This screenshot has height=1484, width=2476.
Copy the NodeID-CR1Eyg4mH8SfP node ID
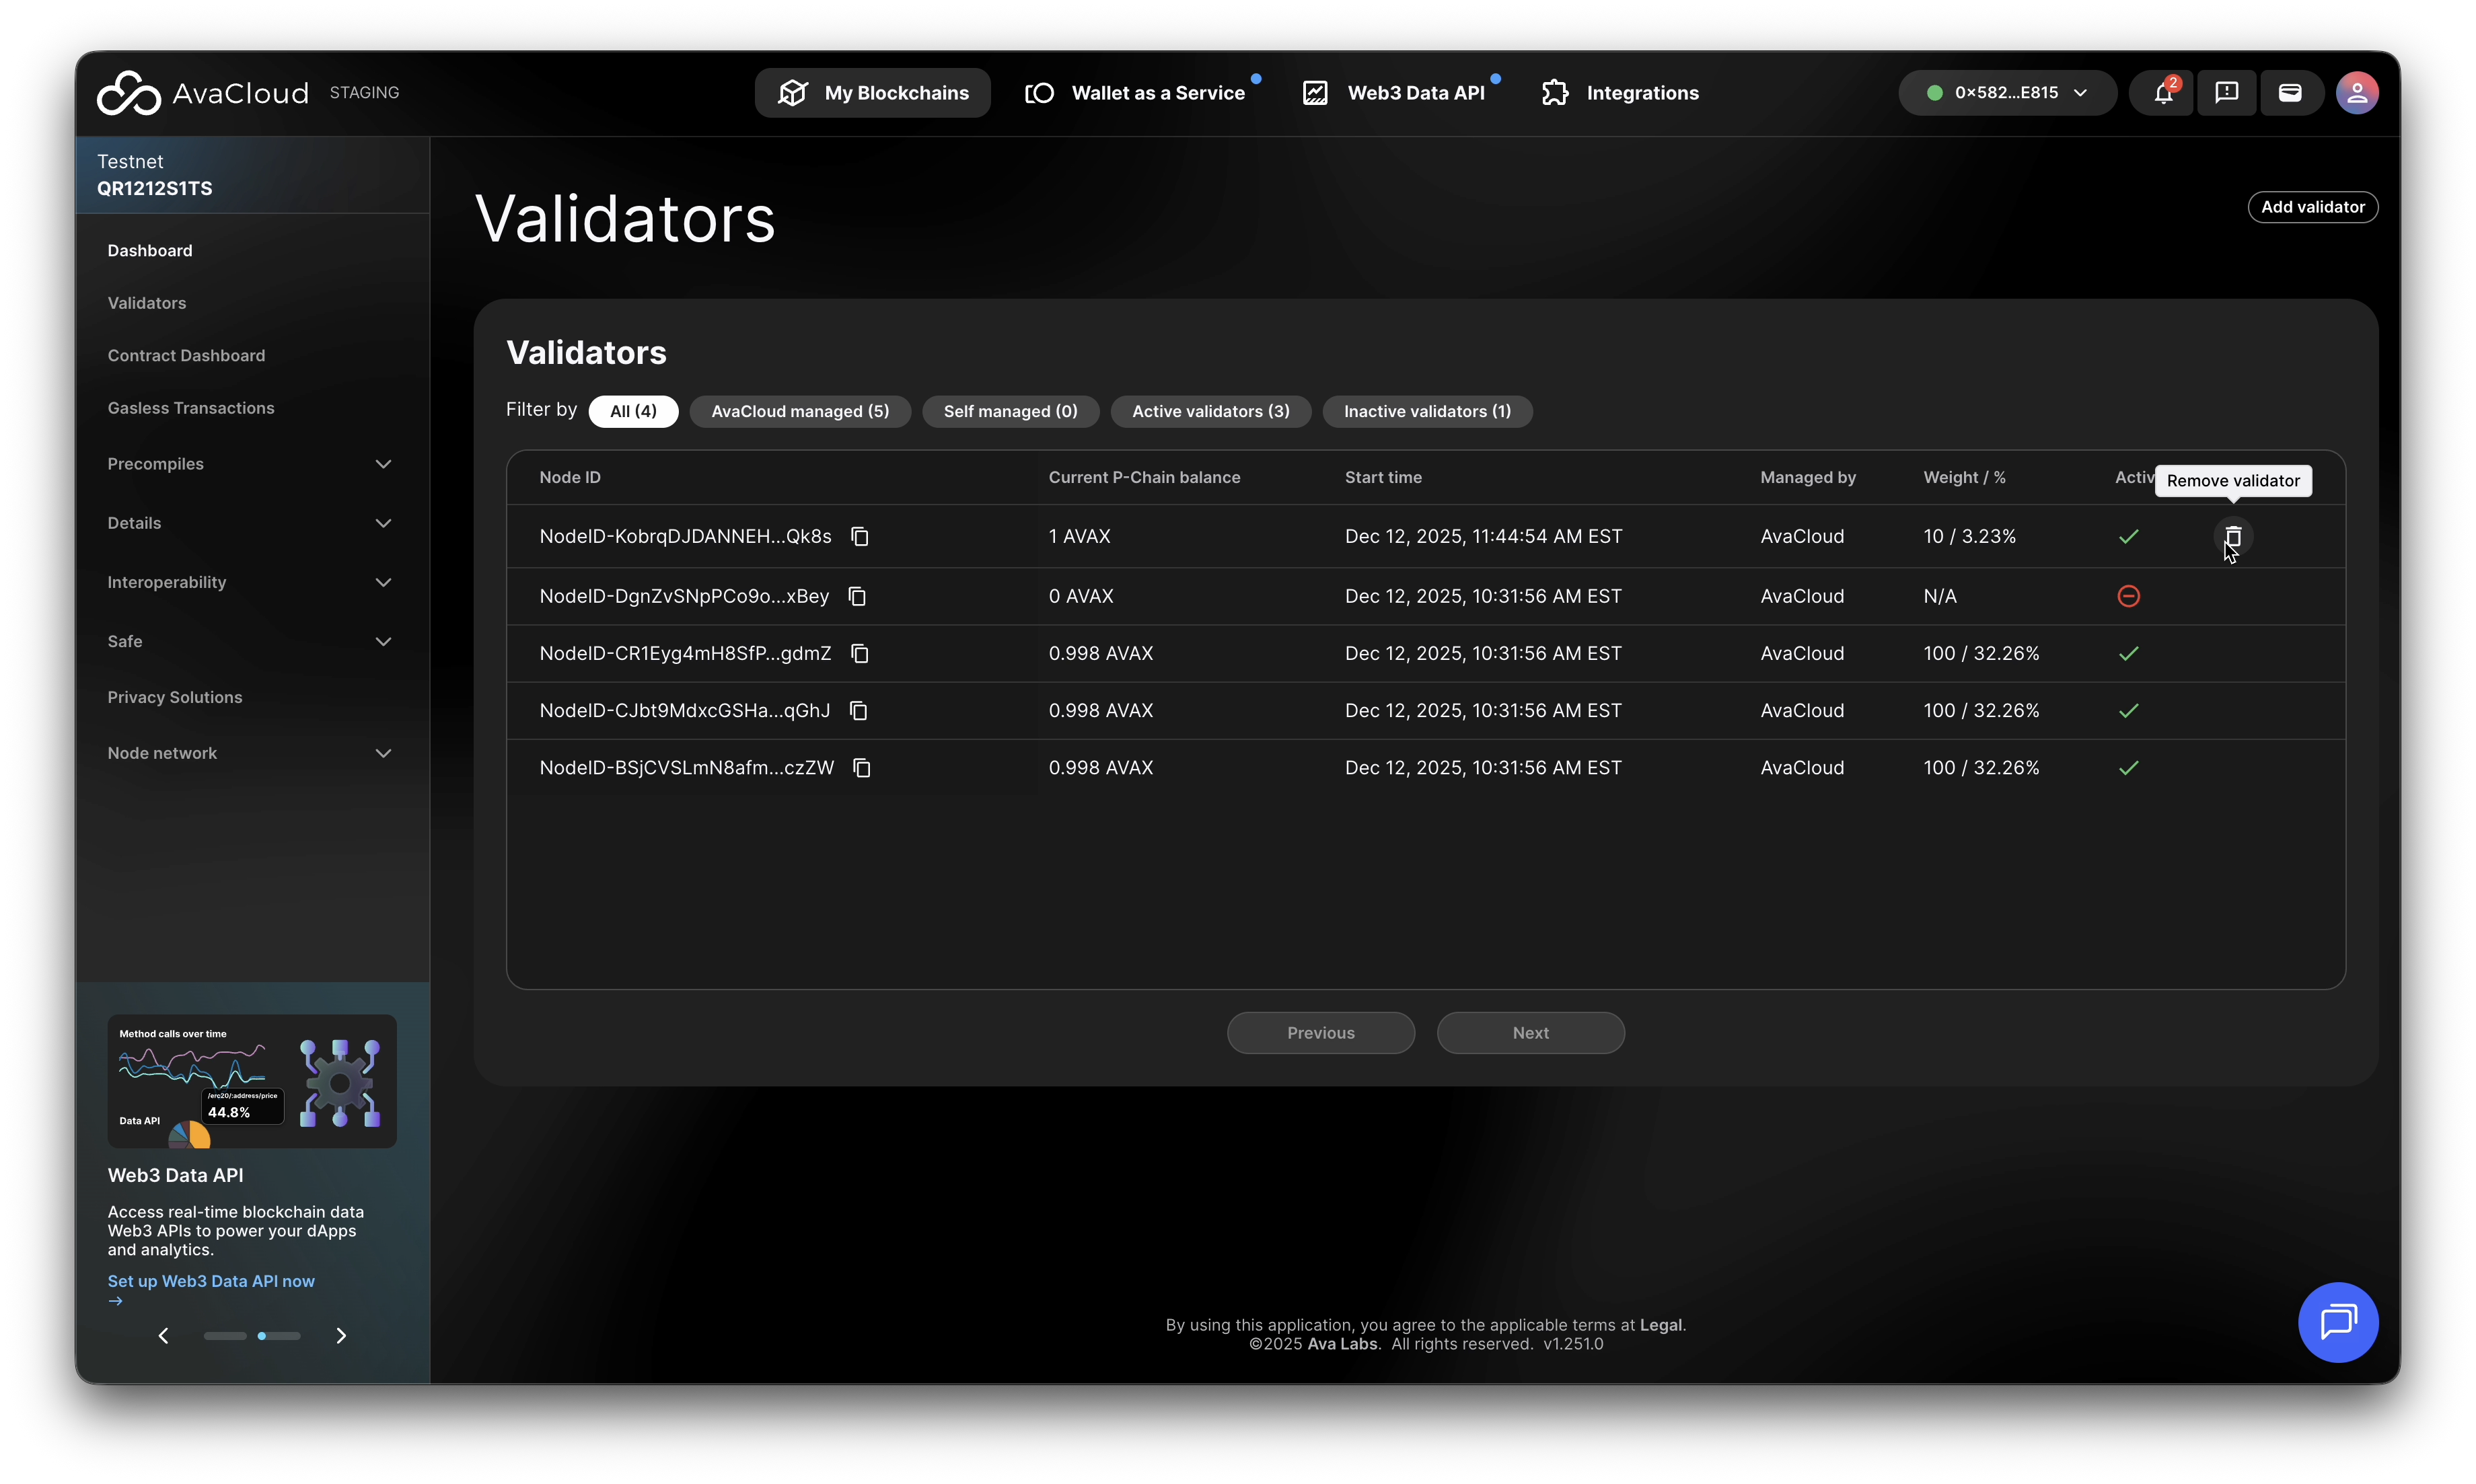click(859, 653)
